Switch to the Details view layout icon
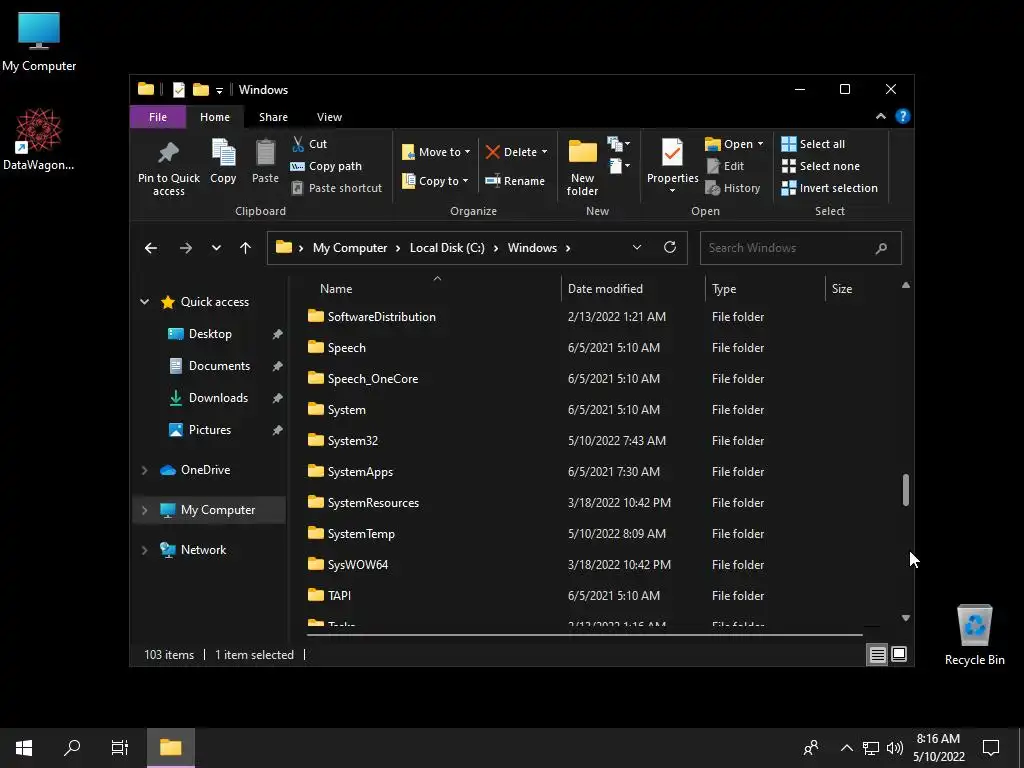The image size is (1024, 768). click(878, 654)
